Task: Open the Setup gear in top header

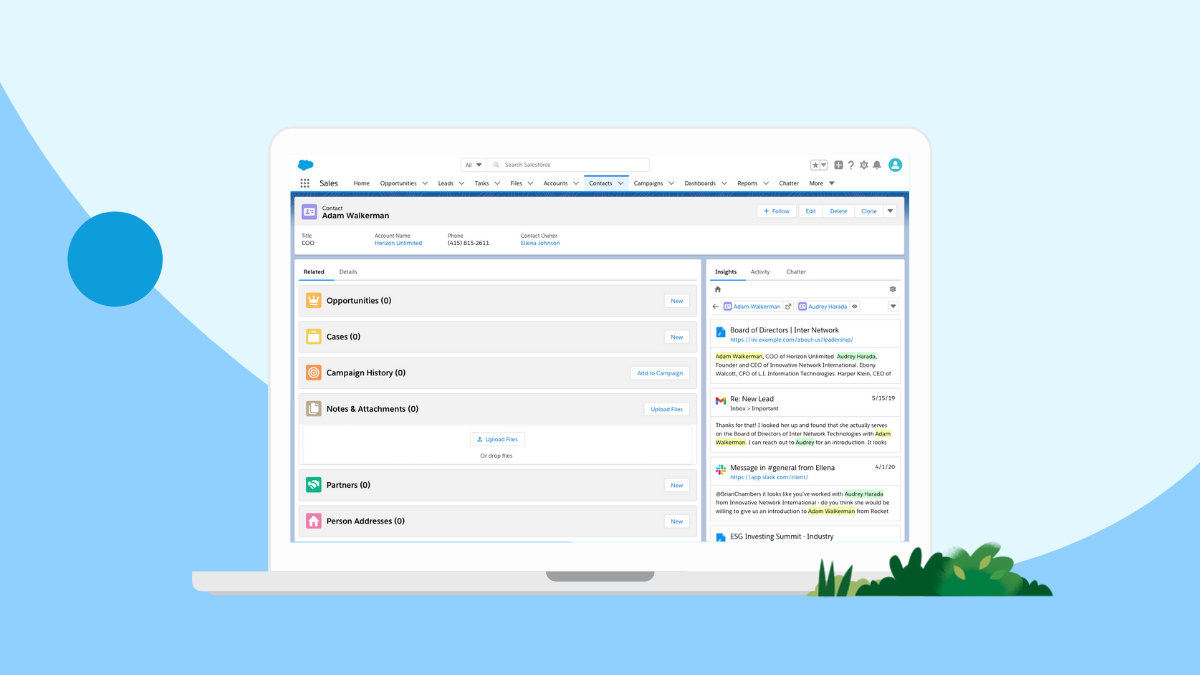Action: click(864, 165)
